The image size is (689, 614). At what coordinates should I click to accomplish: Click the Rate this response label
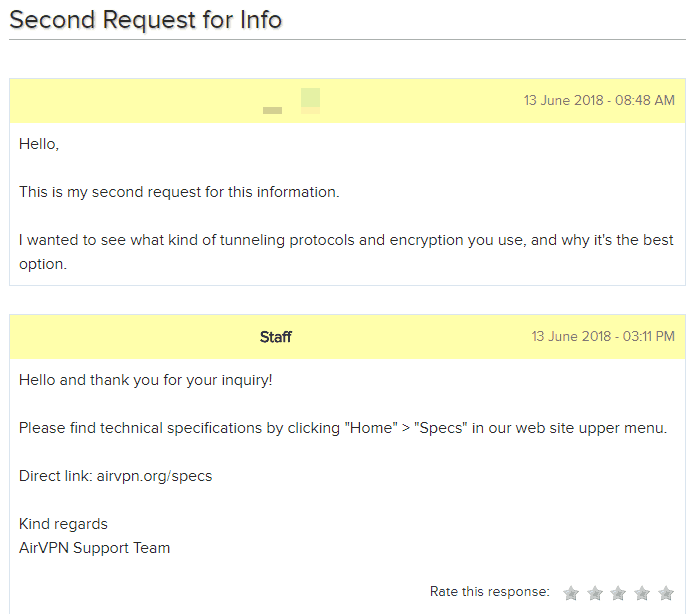[490, 592]
